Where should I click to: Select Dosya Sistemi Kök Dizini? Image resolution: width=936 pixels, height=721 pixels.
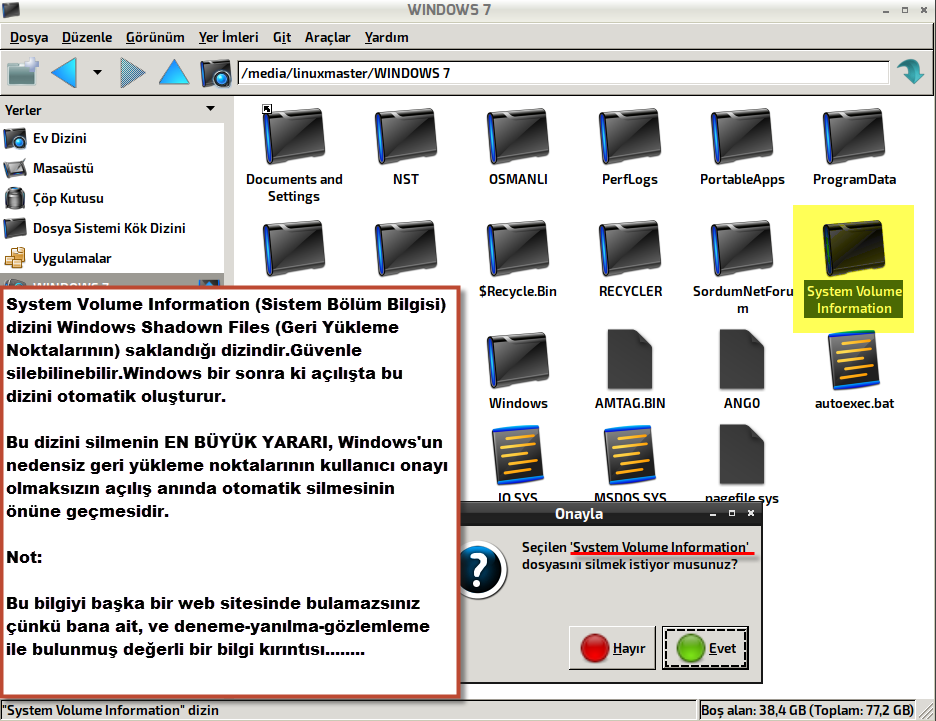point(112,227)
